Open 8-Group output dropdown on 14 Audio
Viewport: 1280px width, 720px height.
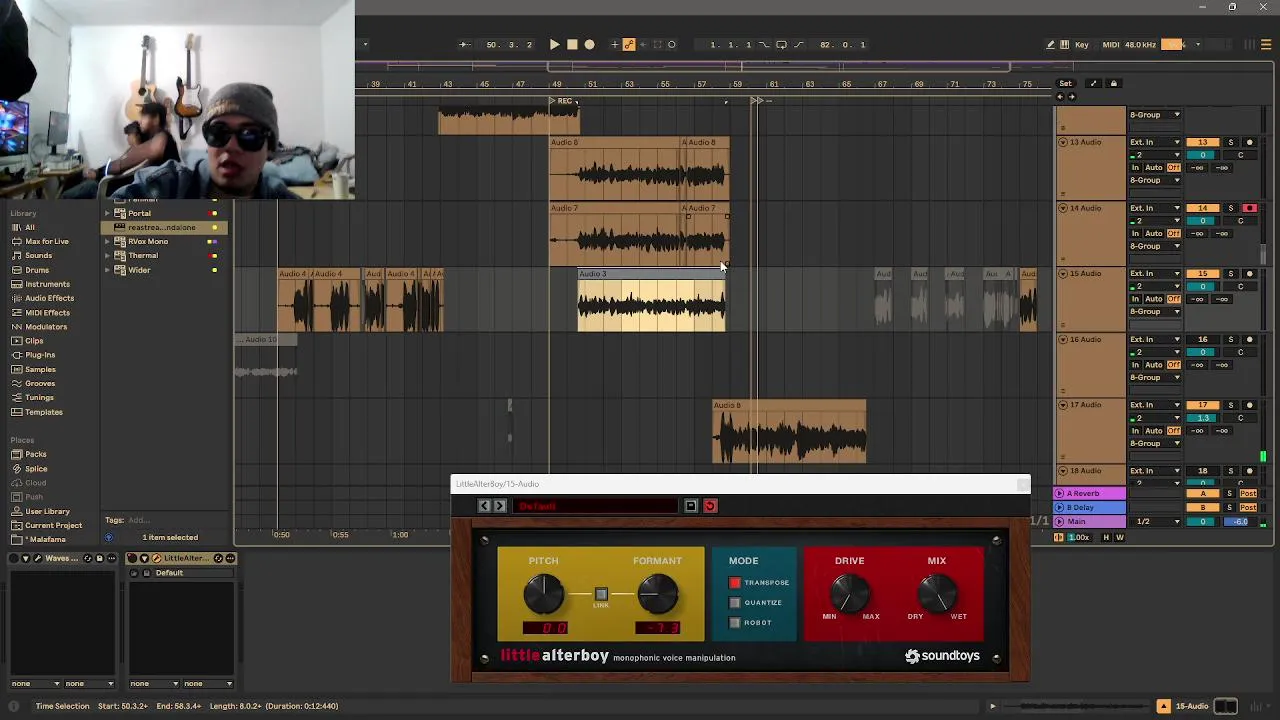pyautogui.click(x=1155, y=246)
